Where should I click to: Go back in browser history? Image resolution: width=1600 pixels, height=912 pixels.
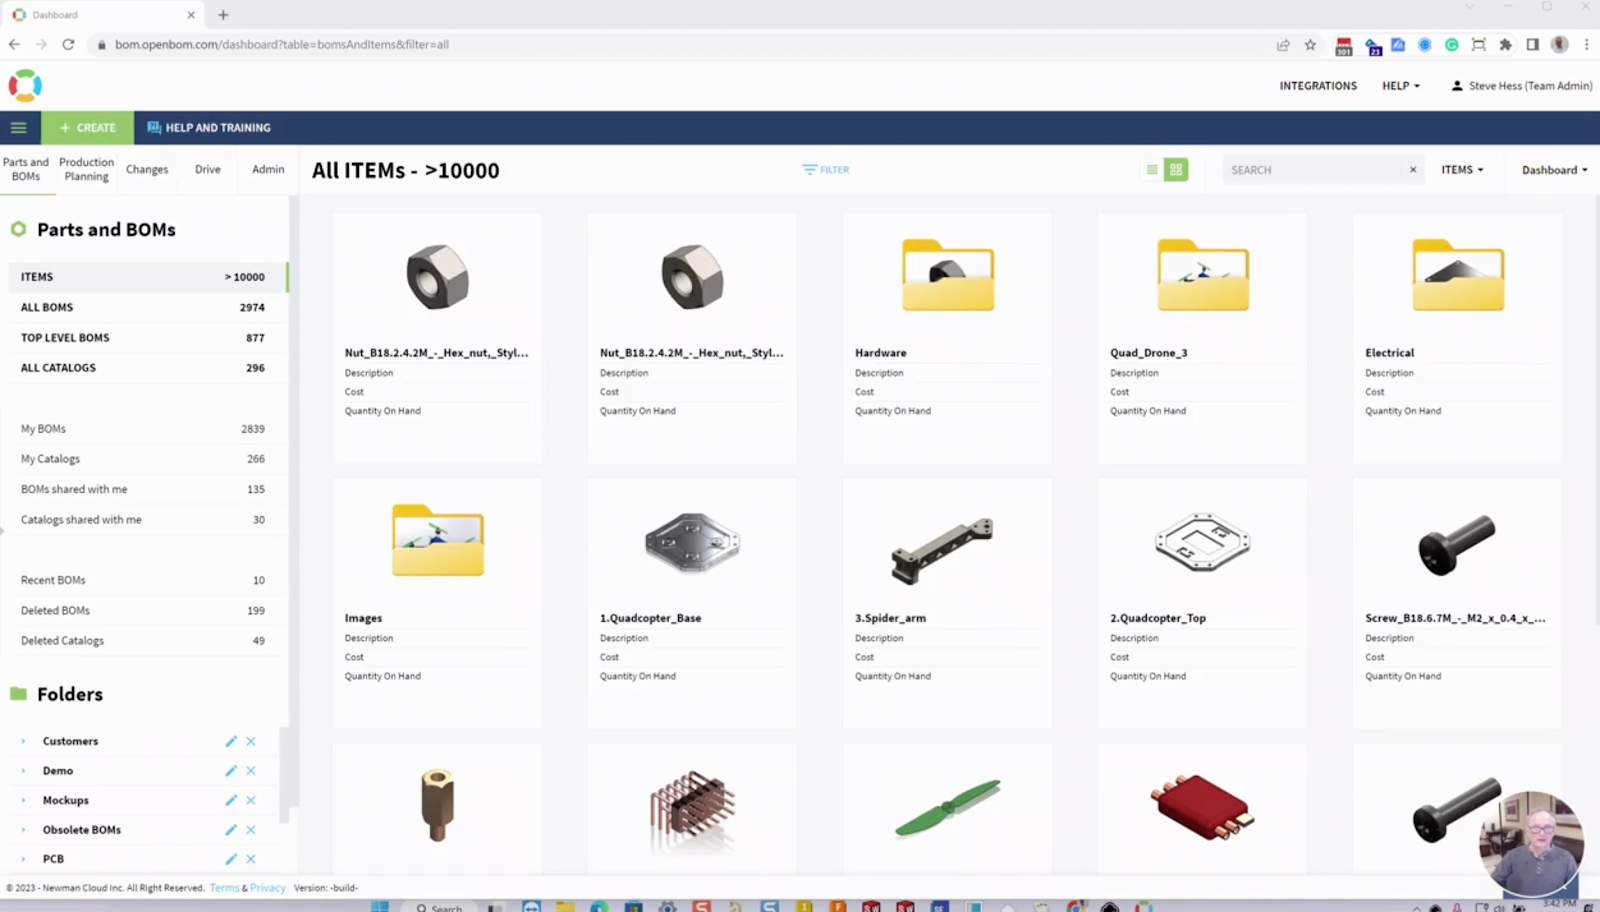pos(14,44)
